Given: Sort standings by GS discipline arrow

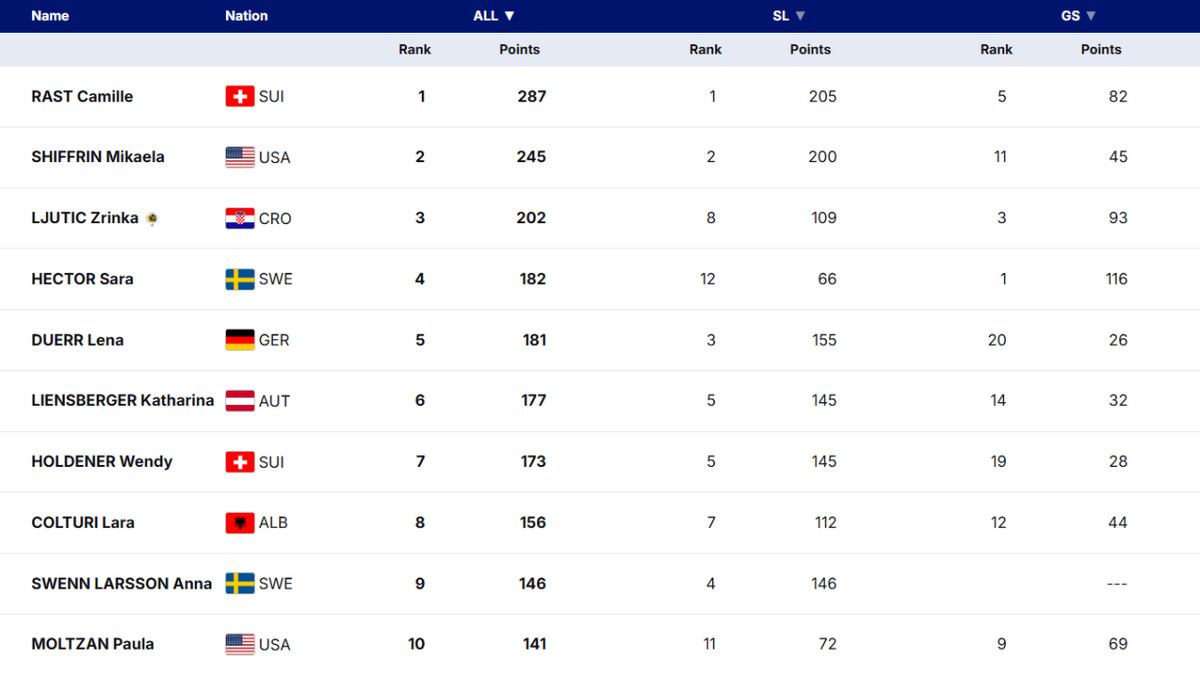Looking at the screenshot, I should (x=1091, y=16).
